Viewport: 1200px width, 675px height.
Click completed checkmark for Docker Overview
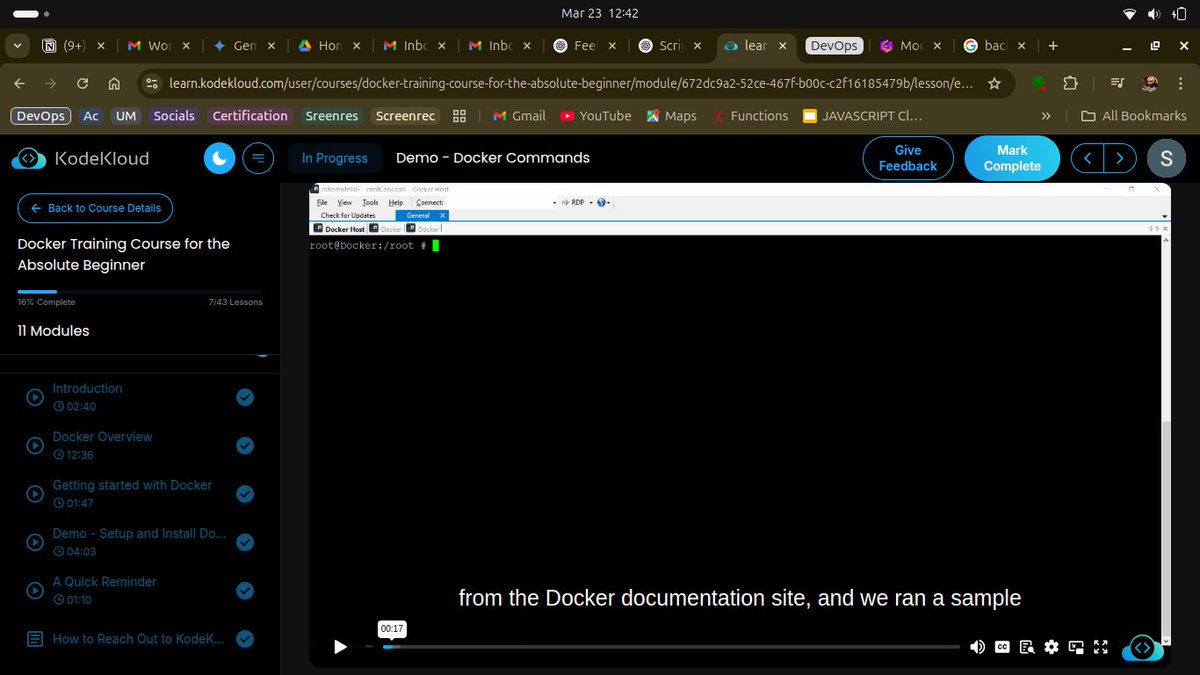245,445
